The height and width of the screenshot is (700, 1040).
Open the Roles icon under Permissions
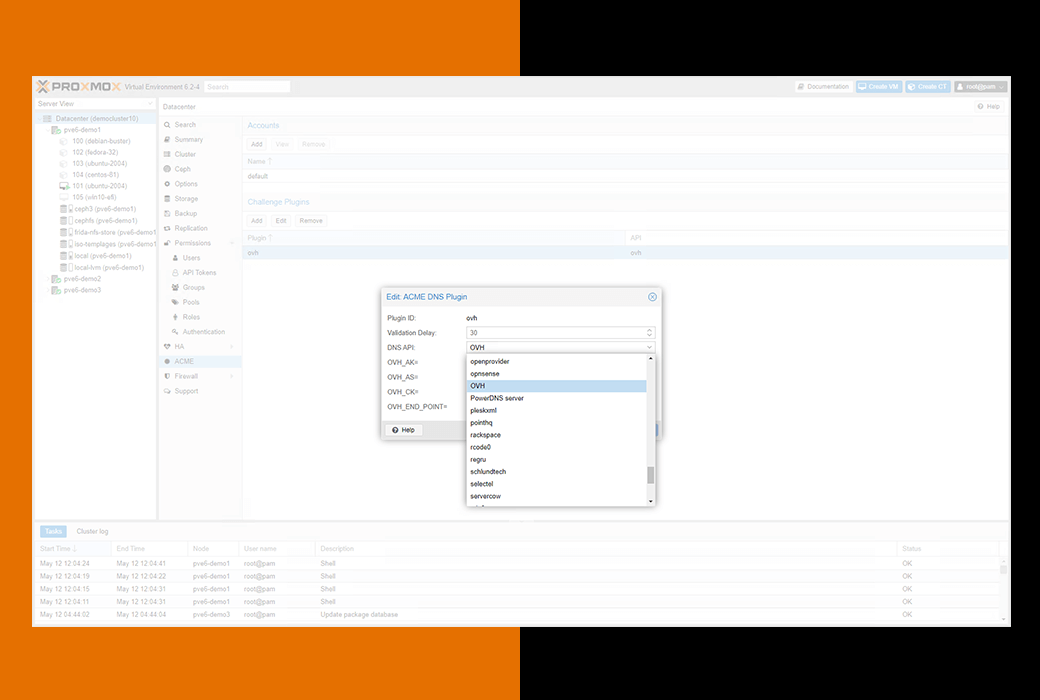click(175, 317)
